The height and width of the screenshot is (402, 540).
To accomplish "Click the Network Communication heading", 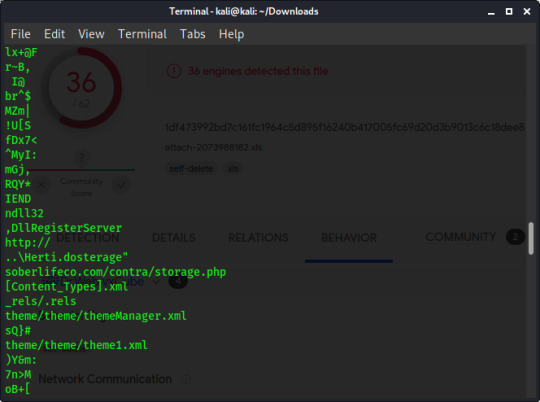I will (x=105, y=379).
